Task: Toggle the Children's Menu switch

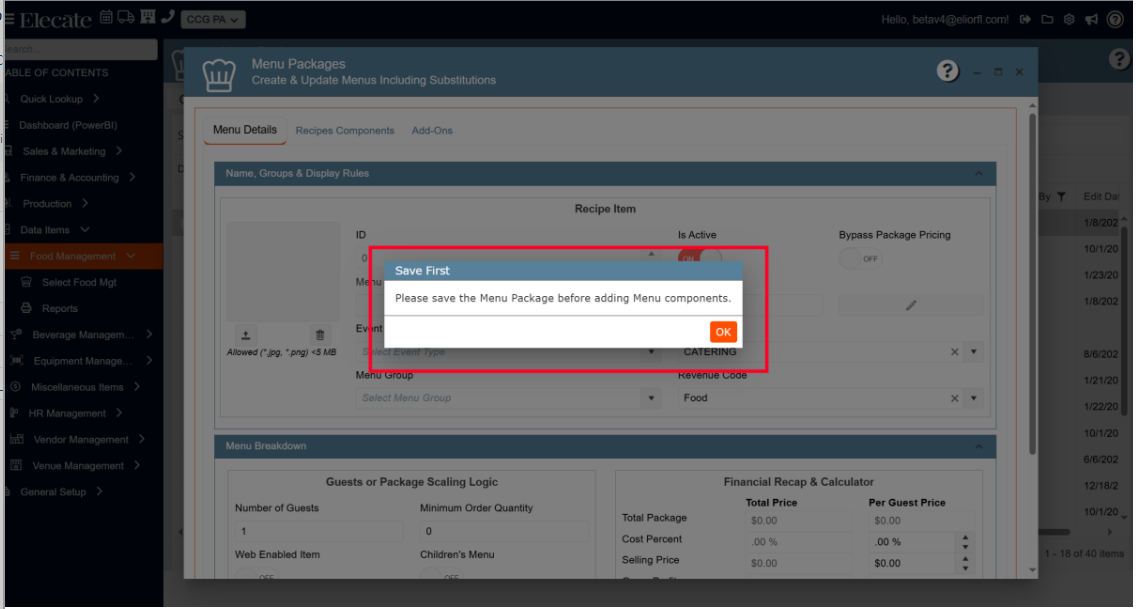Action: (x=440, y=576)
